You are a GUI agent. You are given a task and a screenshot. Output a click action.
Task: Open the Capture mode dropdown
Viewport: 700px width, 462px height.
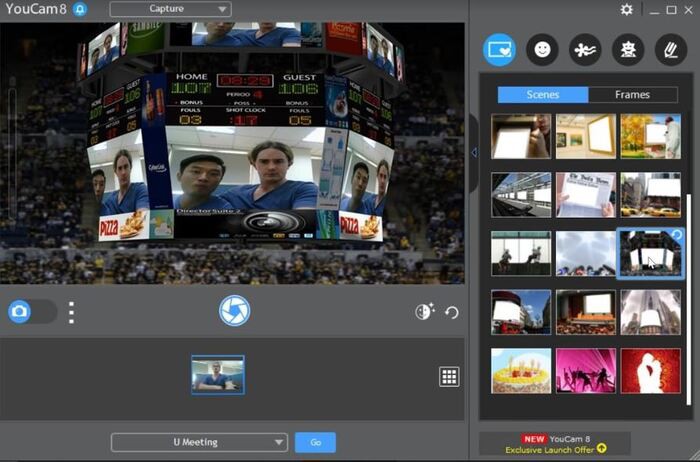pos(170,9)
